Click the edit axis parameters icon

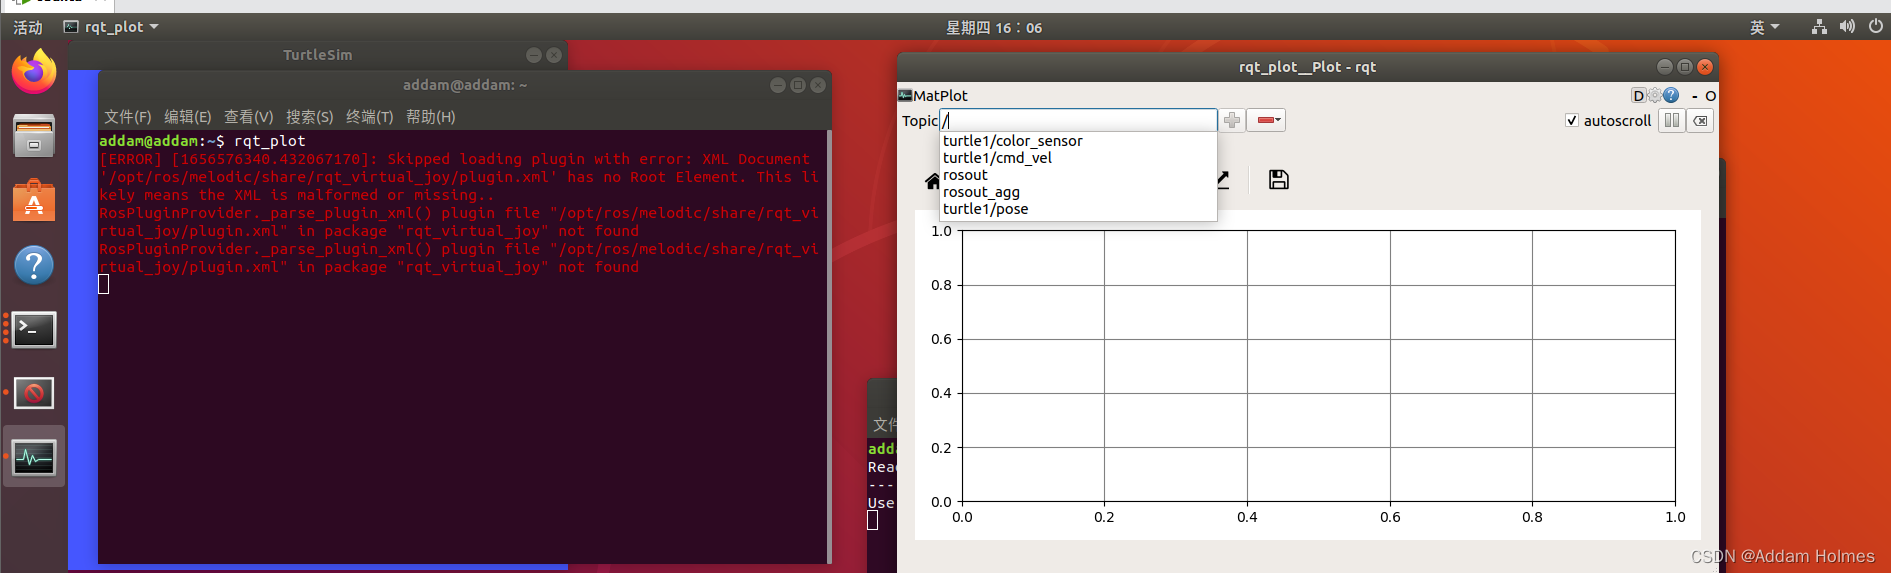[1223, 180]
